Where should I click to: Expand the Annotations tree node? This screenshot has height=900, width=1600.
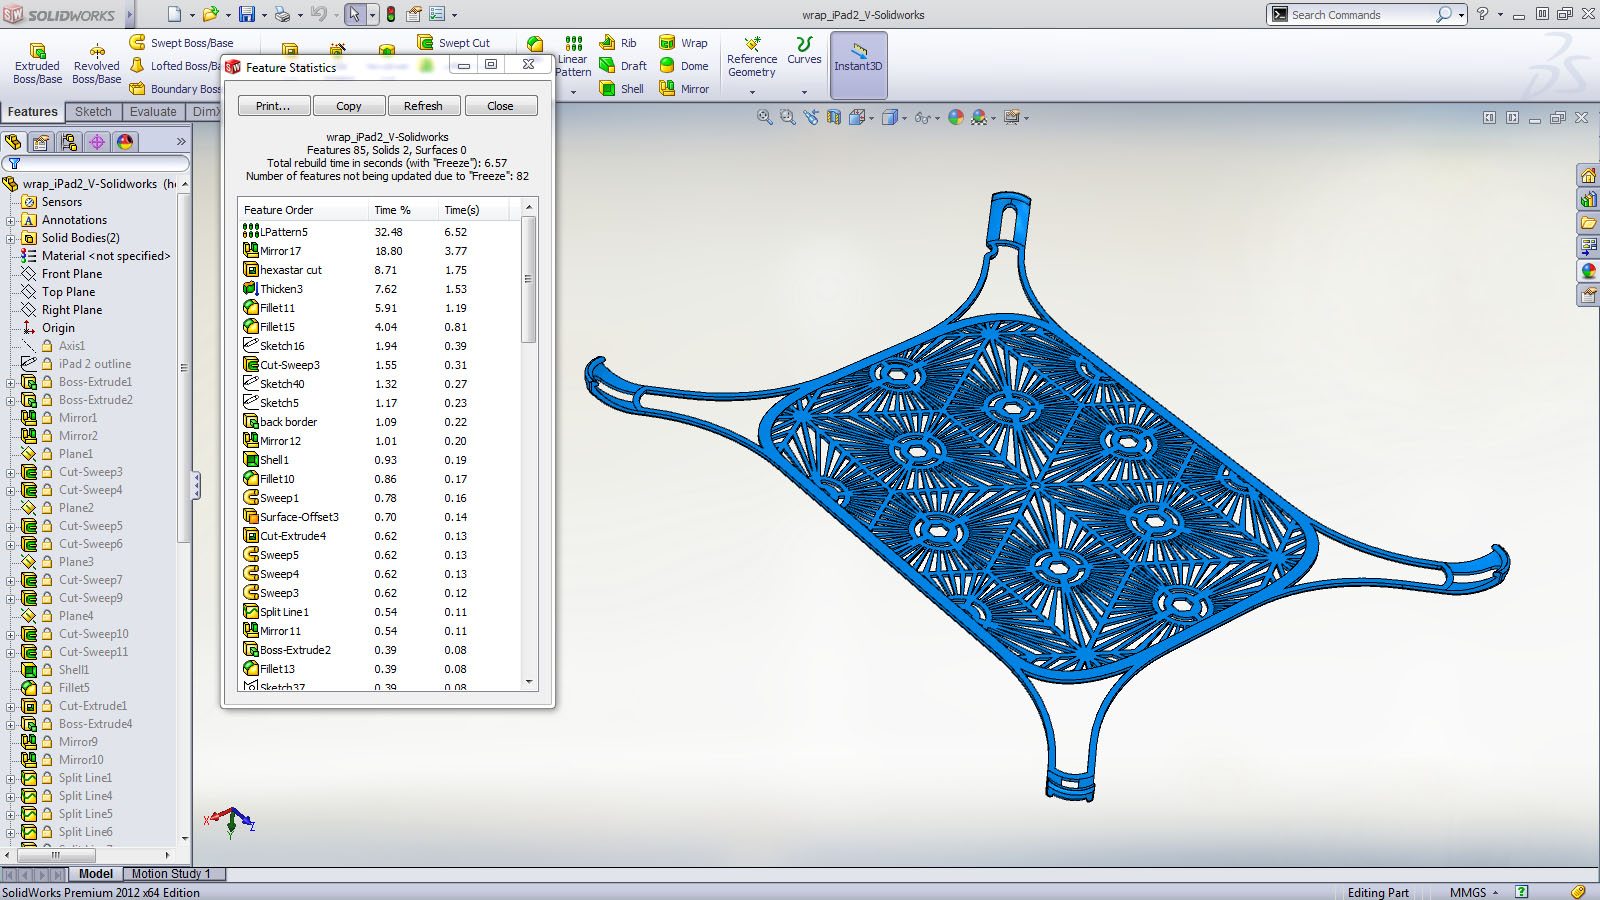click(x=11, y=220)
